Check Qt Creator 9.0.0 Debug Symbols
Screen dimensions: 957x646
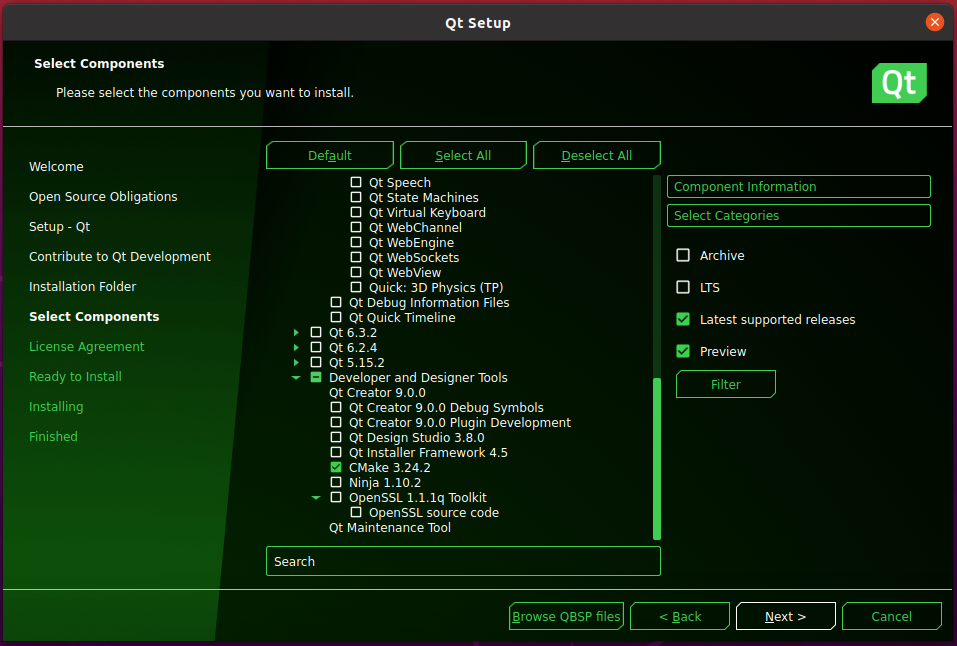(x=336, y=407)
